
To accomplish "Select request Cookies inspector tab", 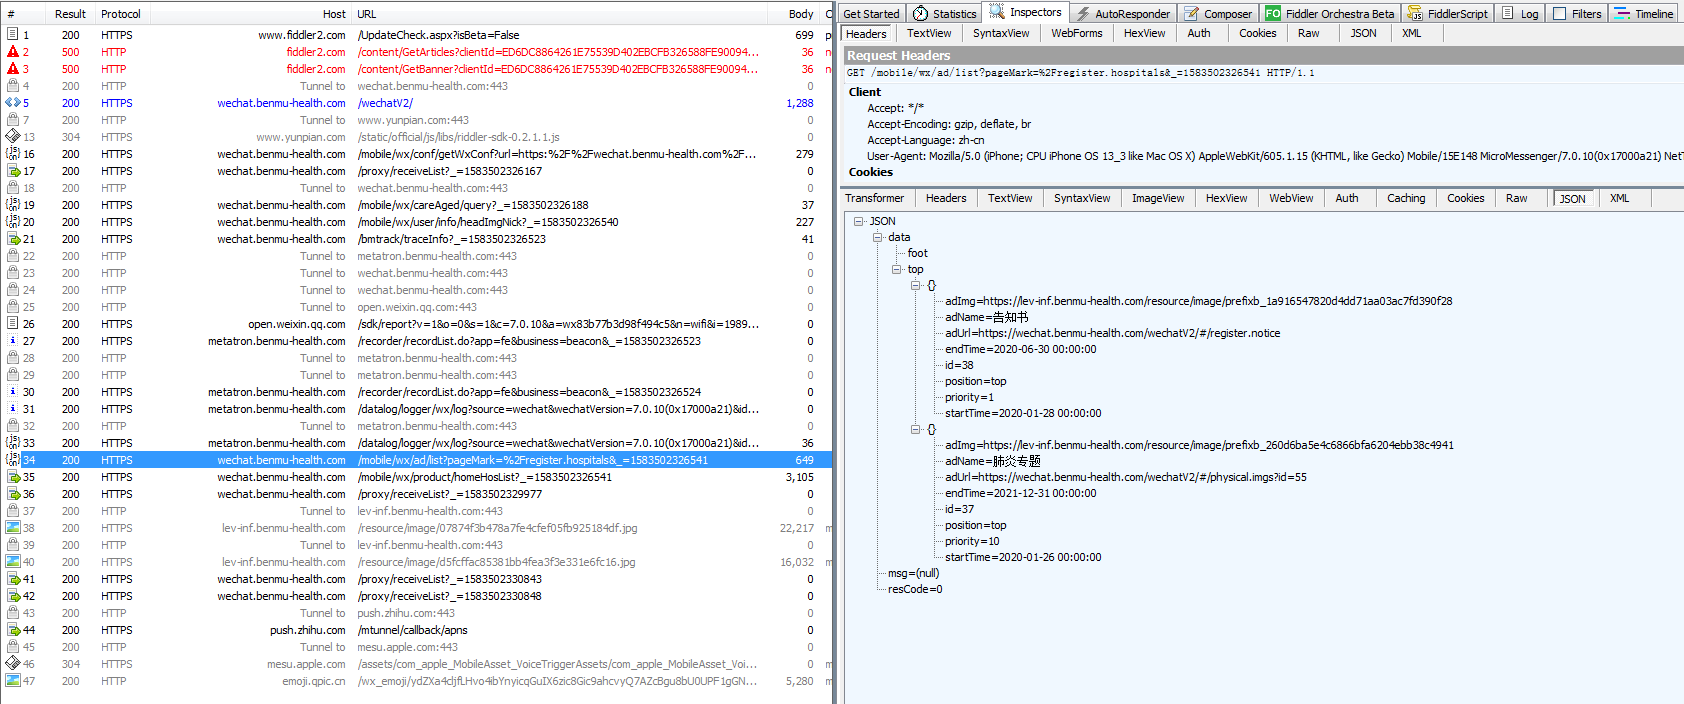I will (x=1257, y=33).
